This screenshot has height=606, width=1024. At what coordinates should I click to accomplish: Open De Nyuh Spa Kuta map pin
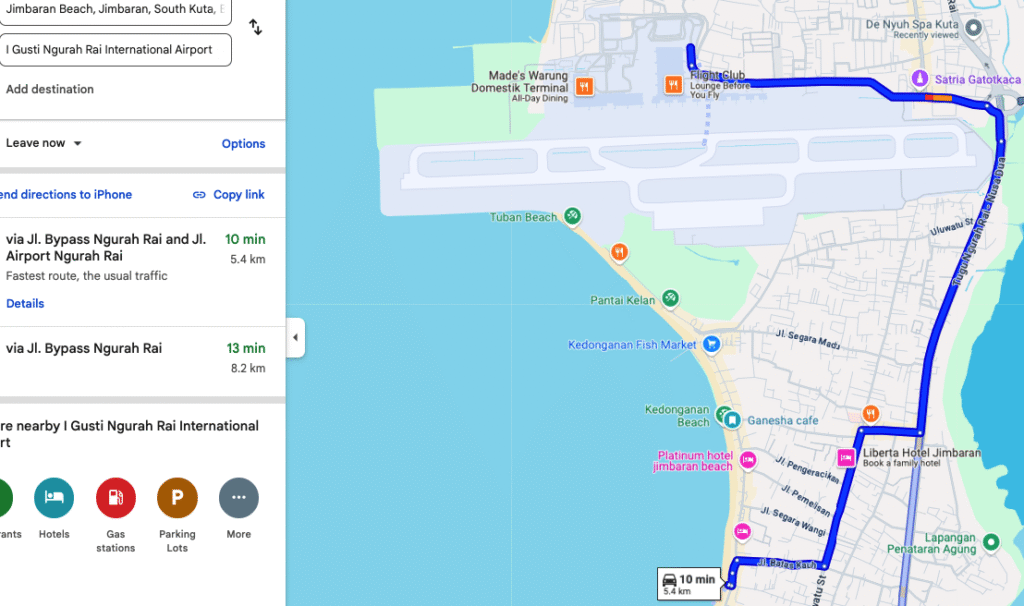974,27
